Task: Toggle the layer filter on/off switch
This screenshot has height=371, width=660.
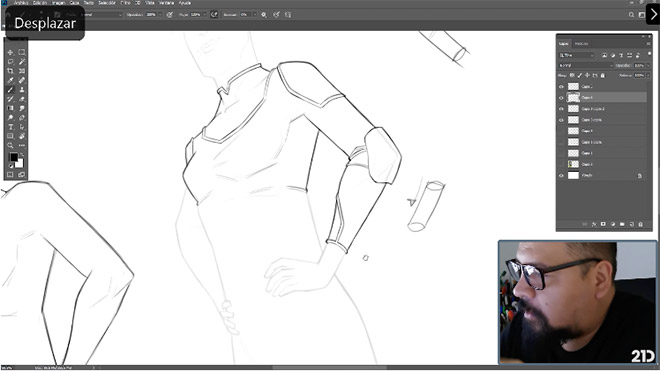Action: 649,54
